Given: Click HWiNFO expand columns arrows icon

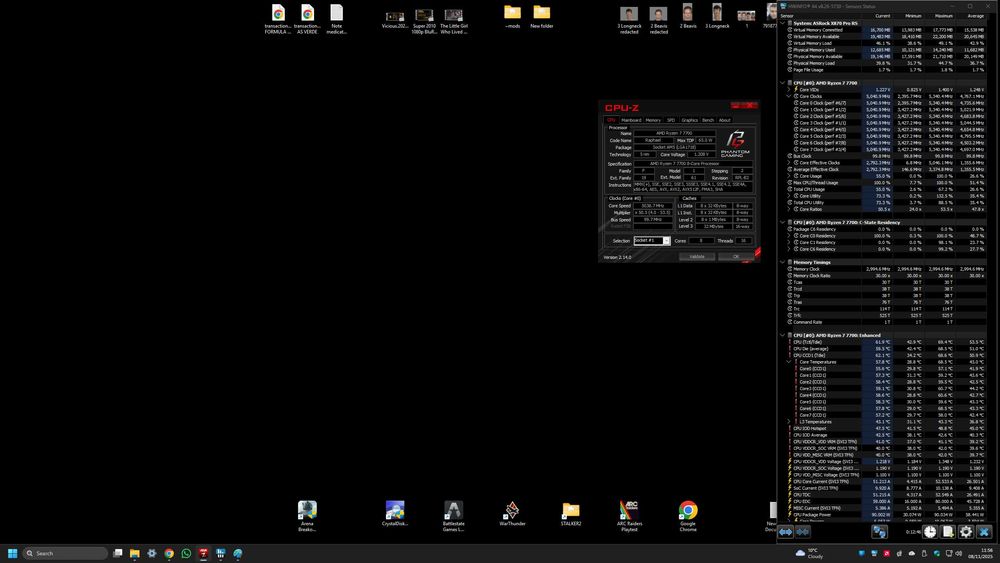Looking at the screenshot, I should 785,531.
